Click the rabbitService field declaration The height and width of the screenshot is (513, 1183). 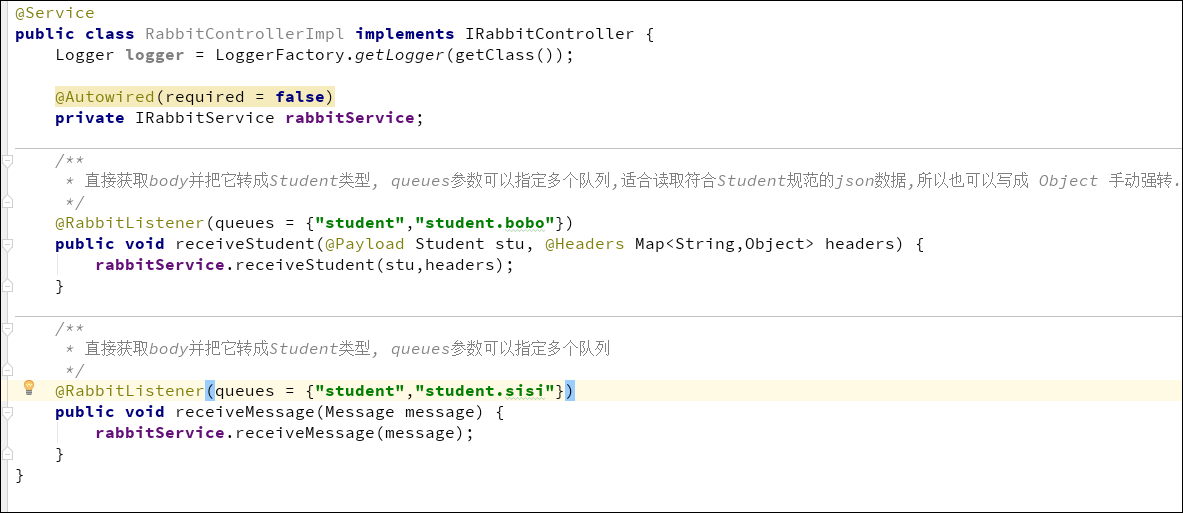coord(349,118)
